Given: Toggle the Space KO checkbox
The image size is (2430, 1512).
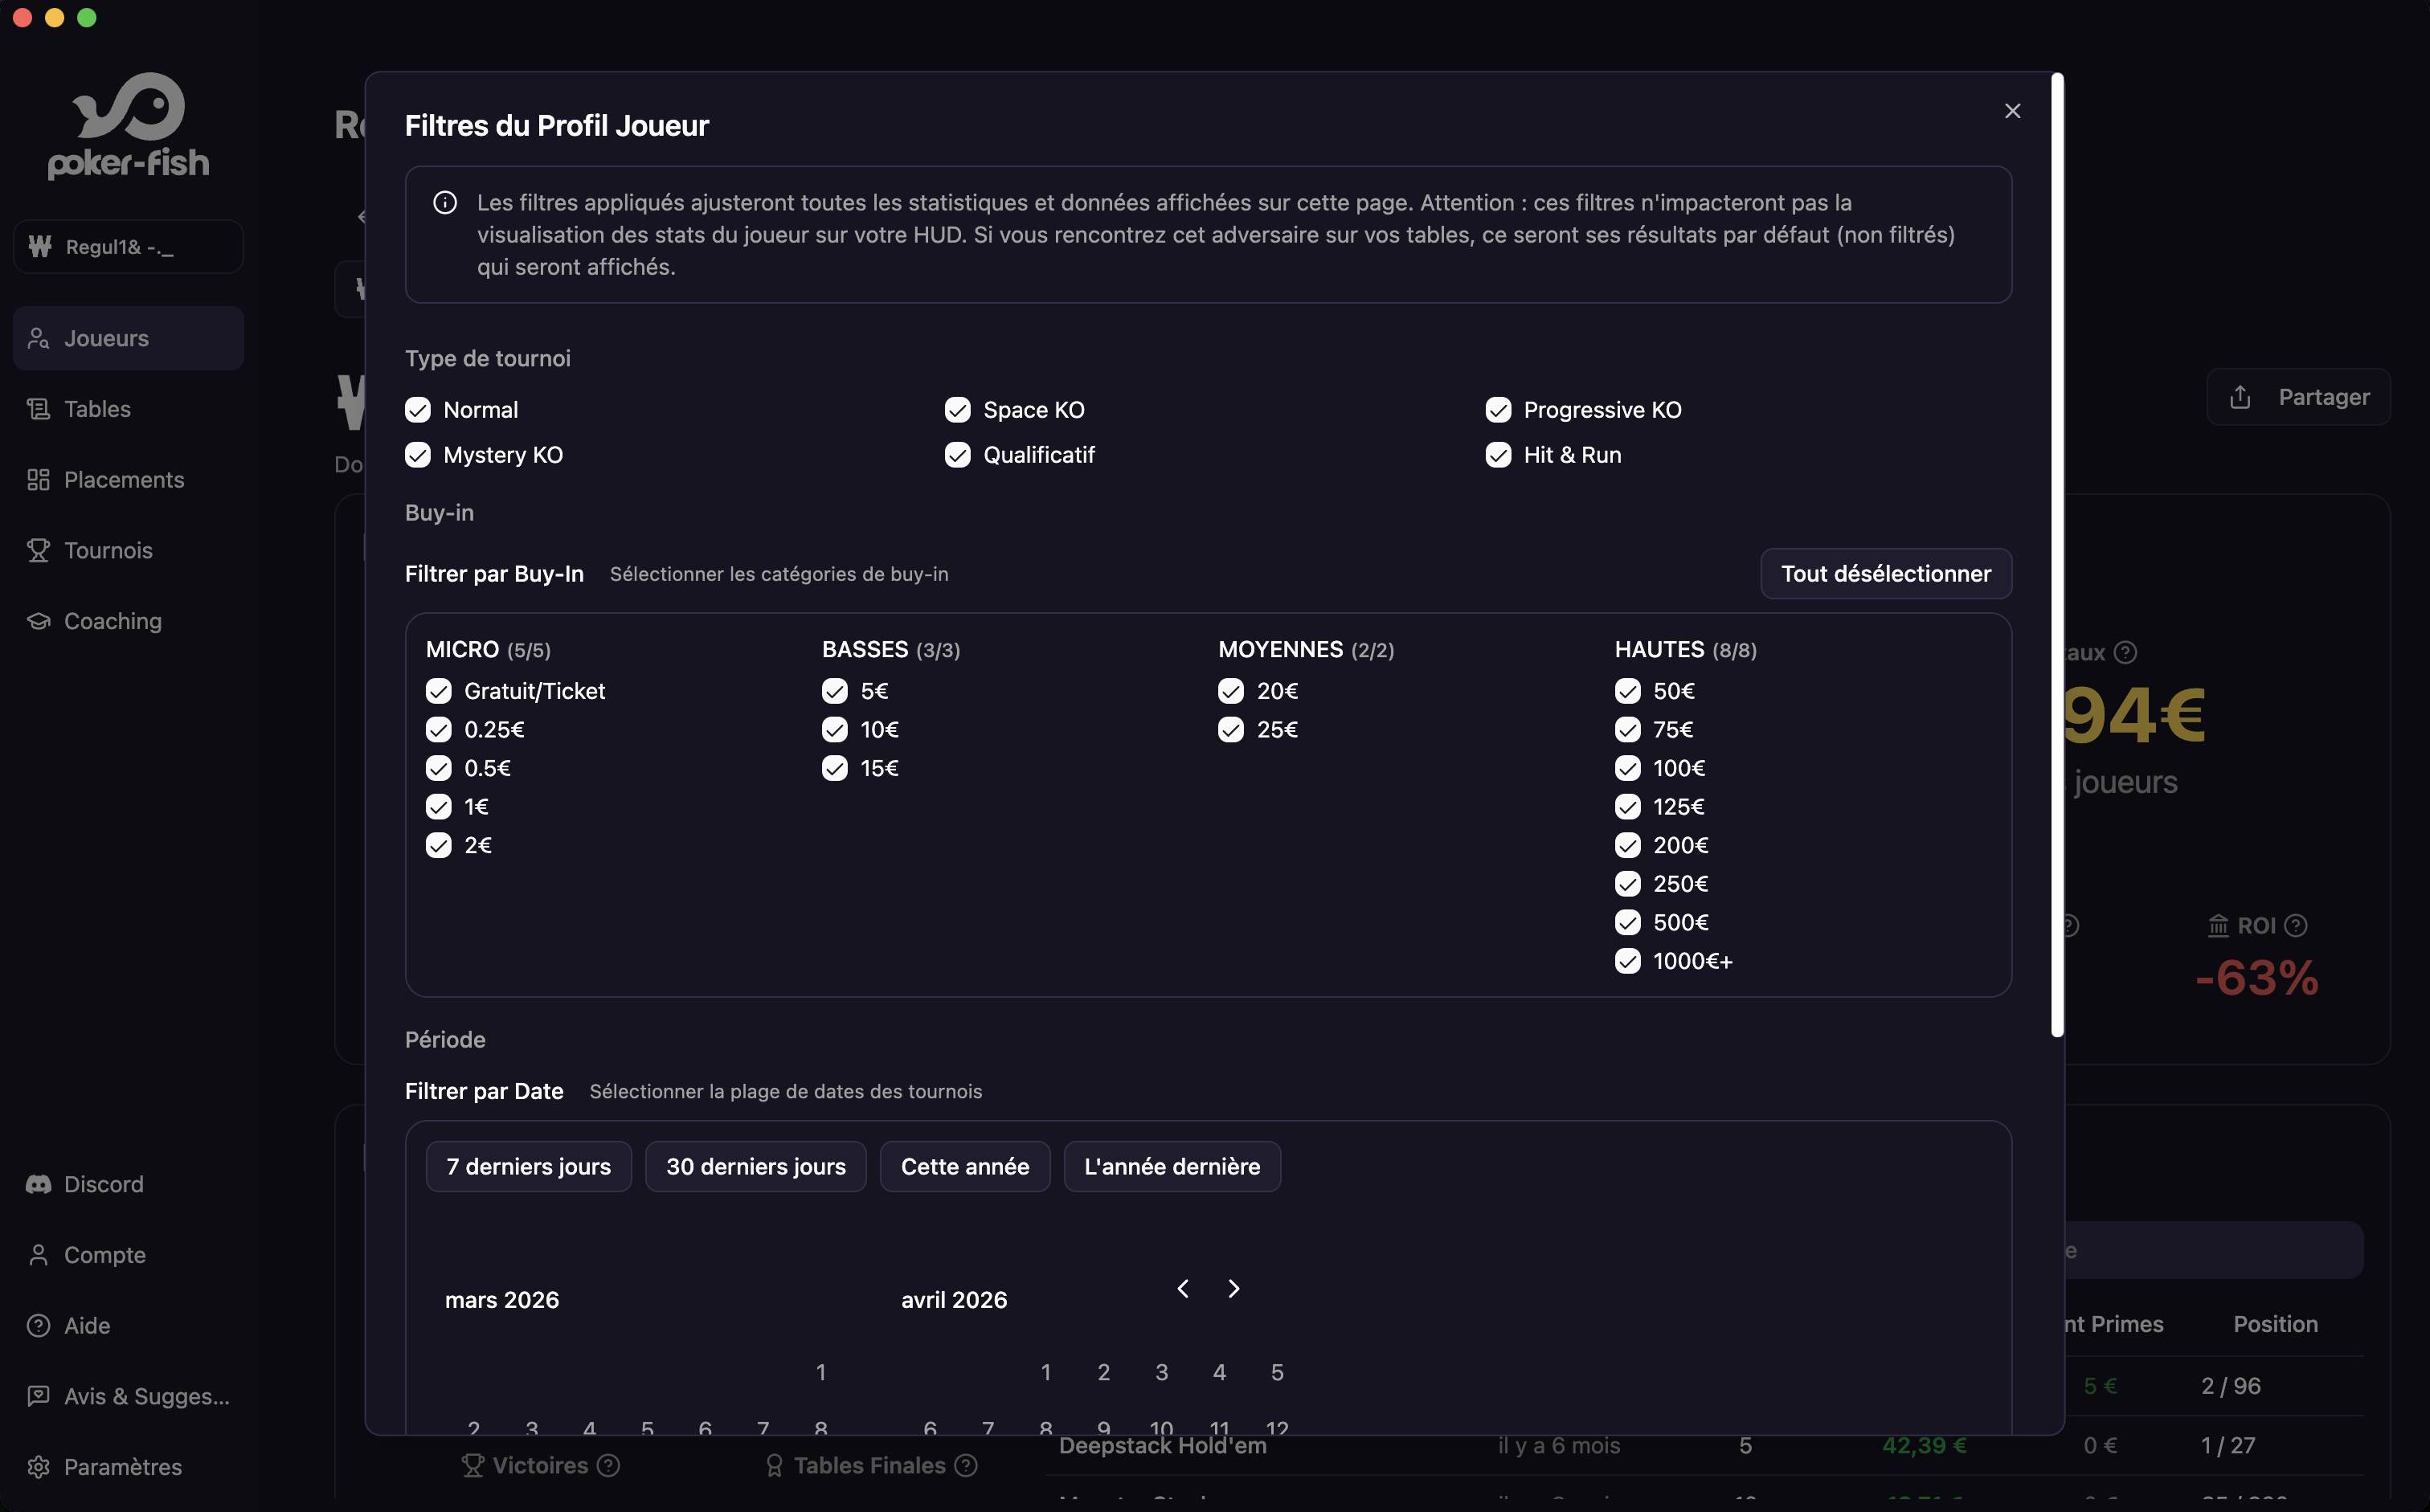Looking at the screenshot, I should (958, 410).
